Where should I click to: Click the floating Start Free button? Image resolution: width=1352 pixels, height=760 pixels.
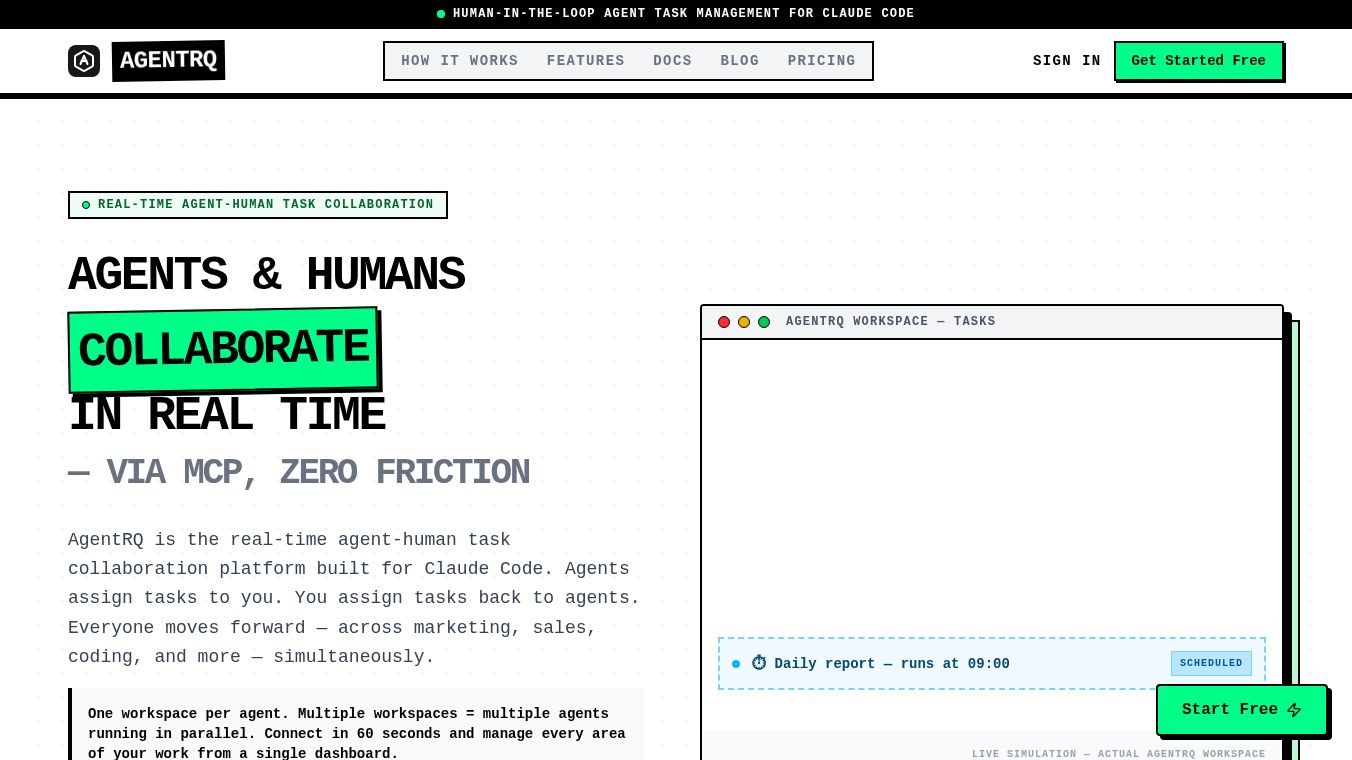[x=1242, y=710]
